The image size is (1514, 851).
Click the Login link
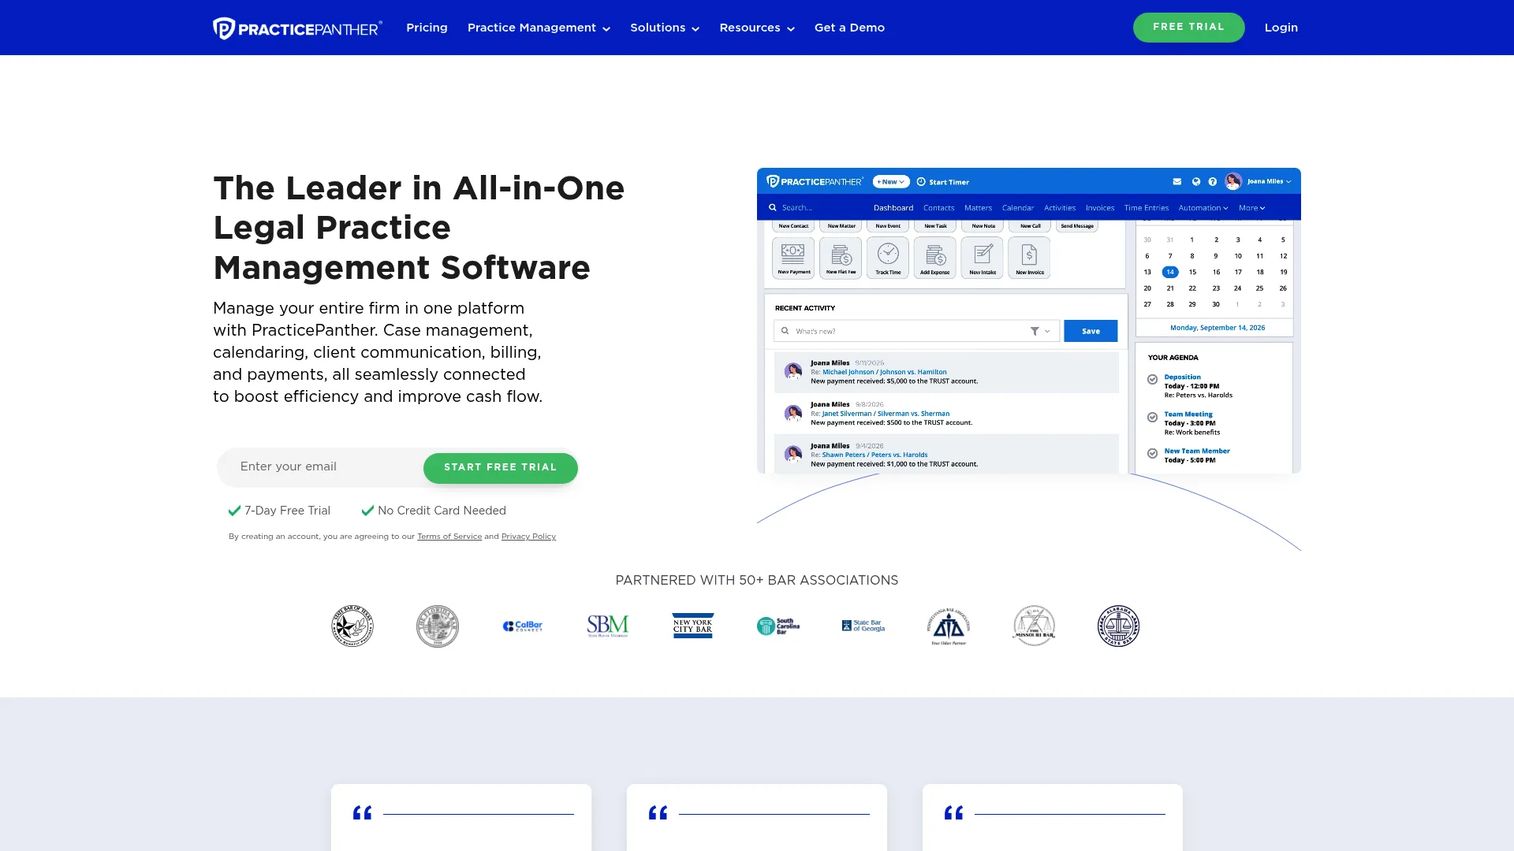tap(1281, 28)
